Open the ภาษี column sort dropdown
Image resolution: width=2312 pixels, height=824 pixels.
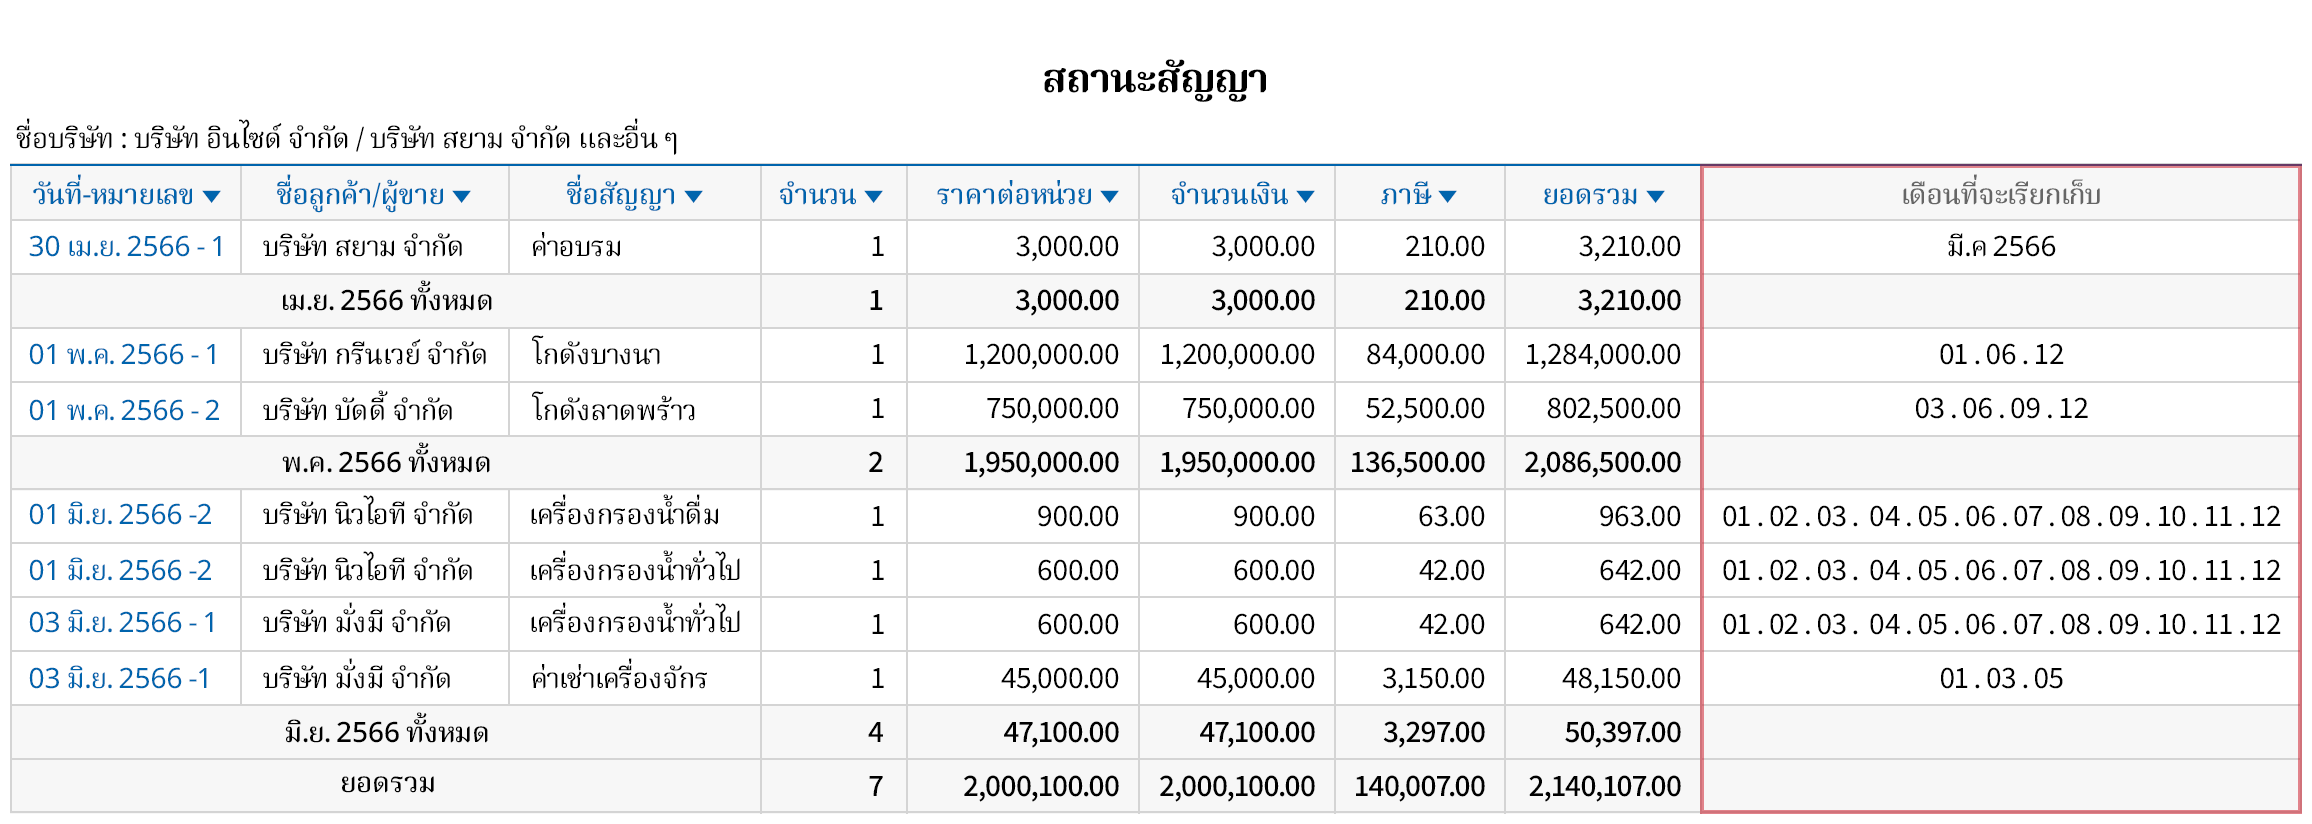click(1447, 196)
